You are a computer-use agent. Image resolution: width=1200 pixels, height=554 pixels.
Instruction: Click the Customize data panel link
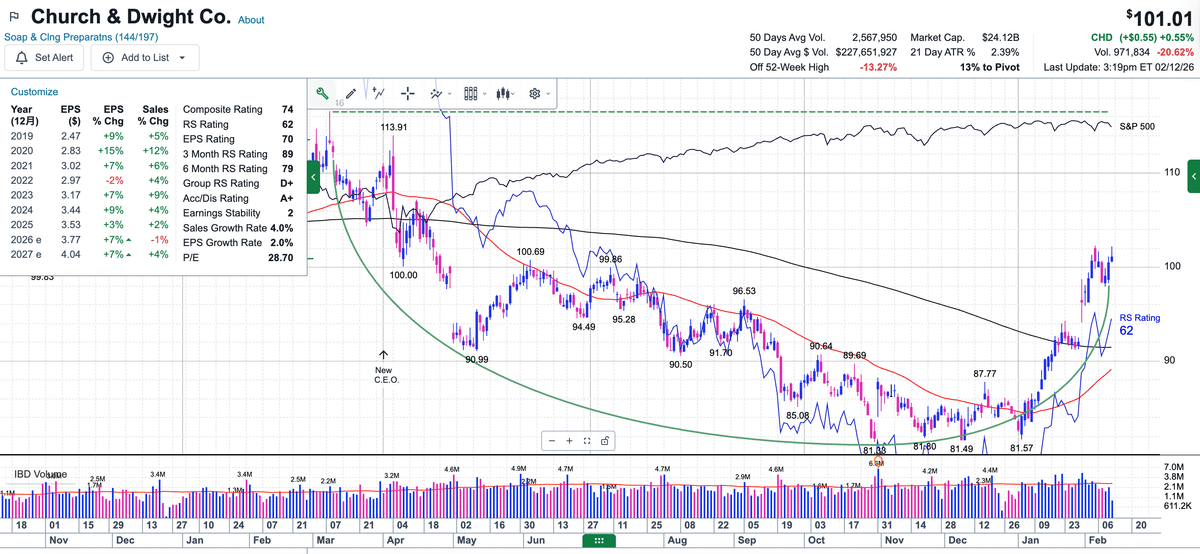(x=34, y=91)
